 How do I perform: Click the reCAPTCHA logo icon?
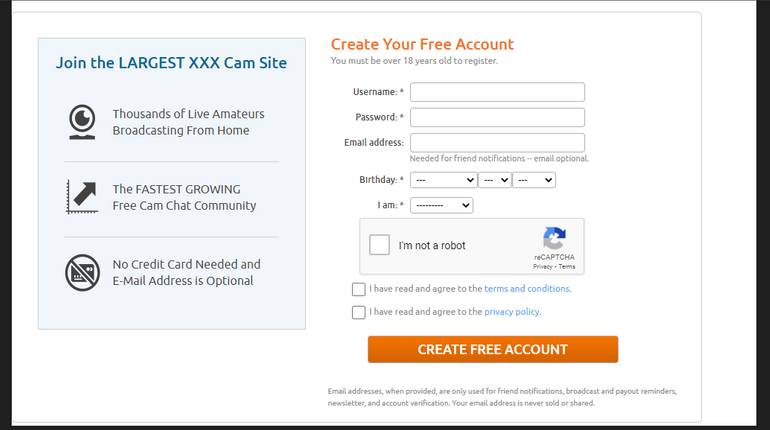[554, 238]
